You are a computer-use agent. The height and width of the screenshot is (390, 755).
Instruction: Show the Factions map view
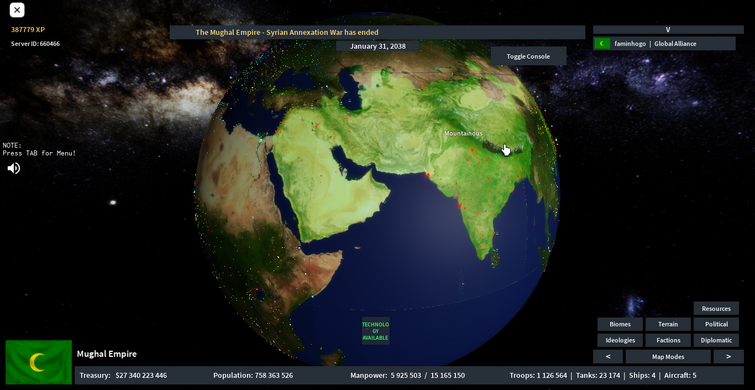pos(668,340)
